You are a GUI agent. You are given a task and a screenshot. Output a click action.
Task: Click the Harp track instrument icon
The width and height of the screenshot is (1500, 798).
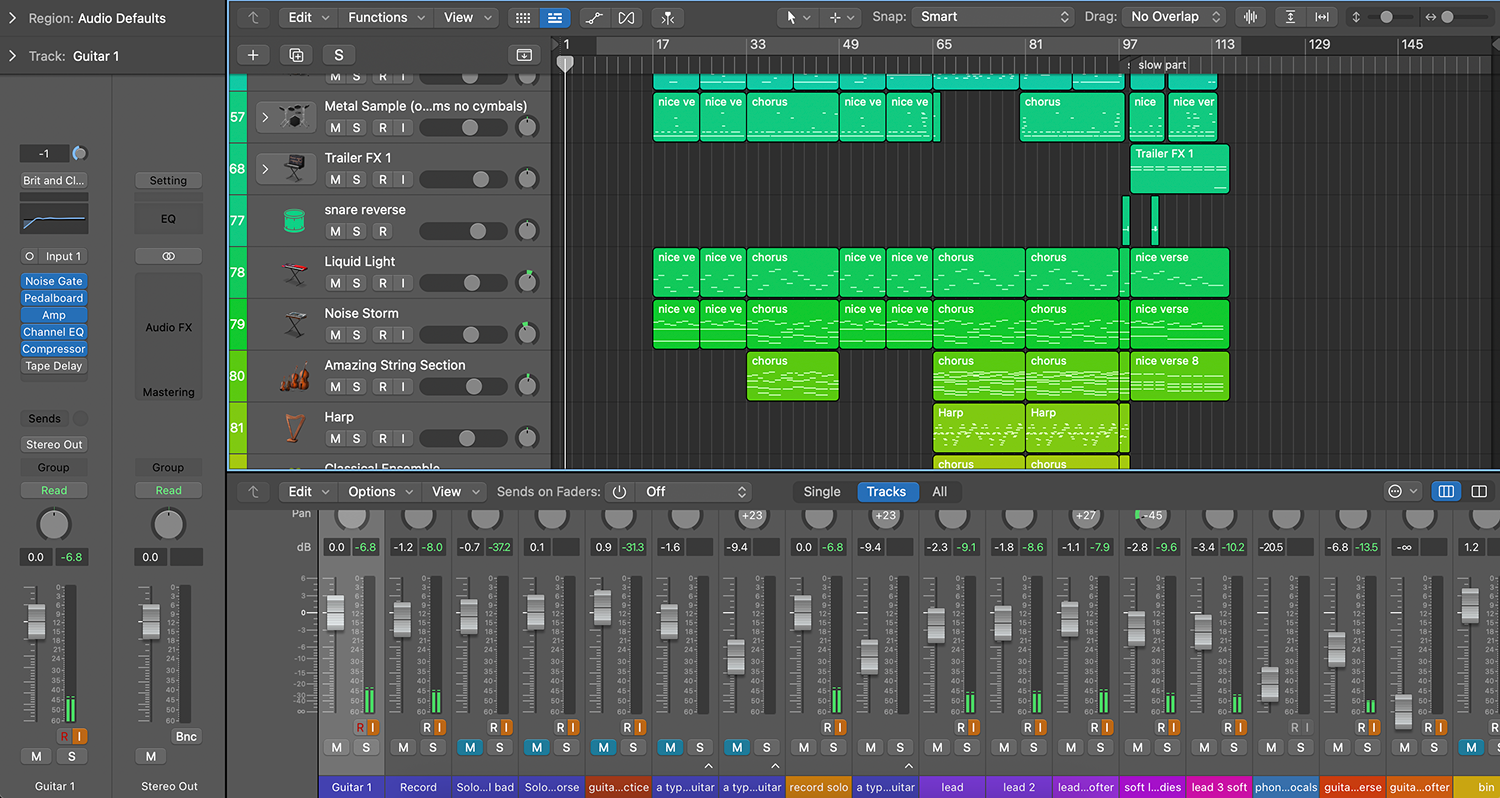coord(293,429)
